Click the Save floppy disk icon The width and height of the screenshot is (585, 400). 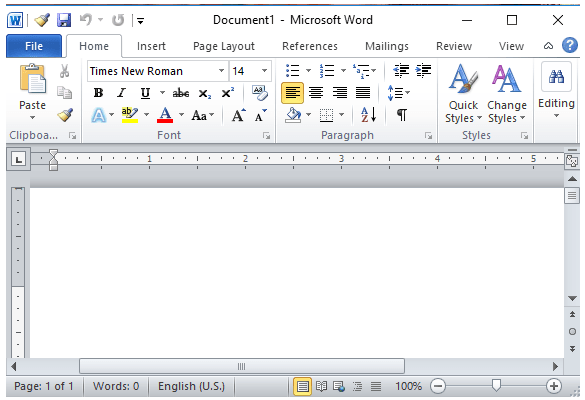coord(64,20)
